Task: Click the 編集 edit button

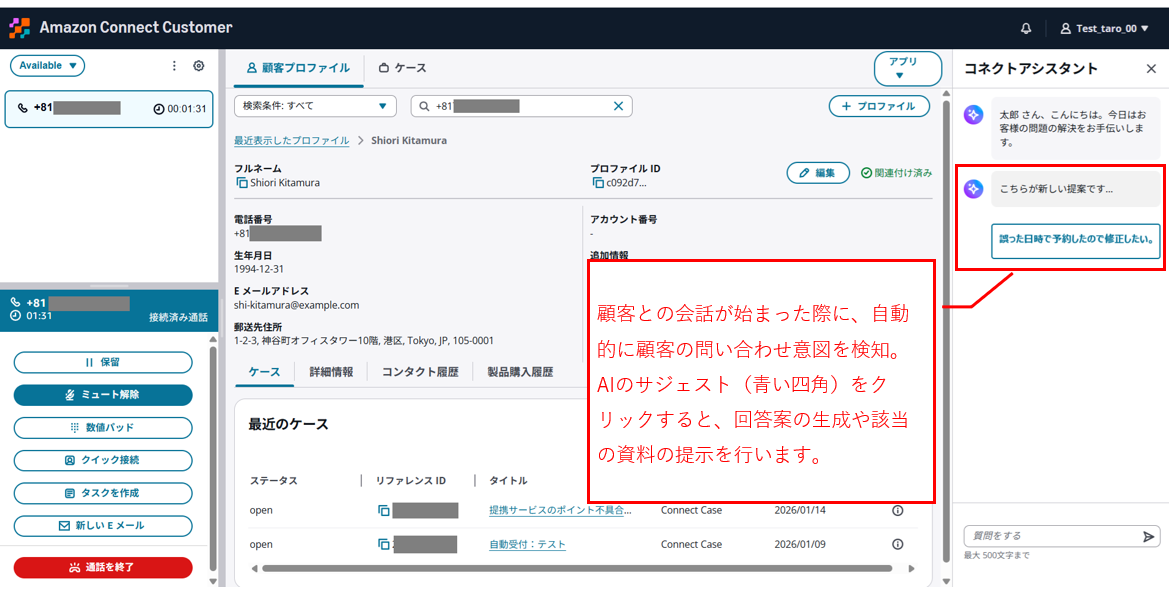Action: pos(818,172)
